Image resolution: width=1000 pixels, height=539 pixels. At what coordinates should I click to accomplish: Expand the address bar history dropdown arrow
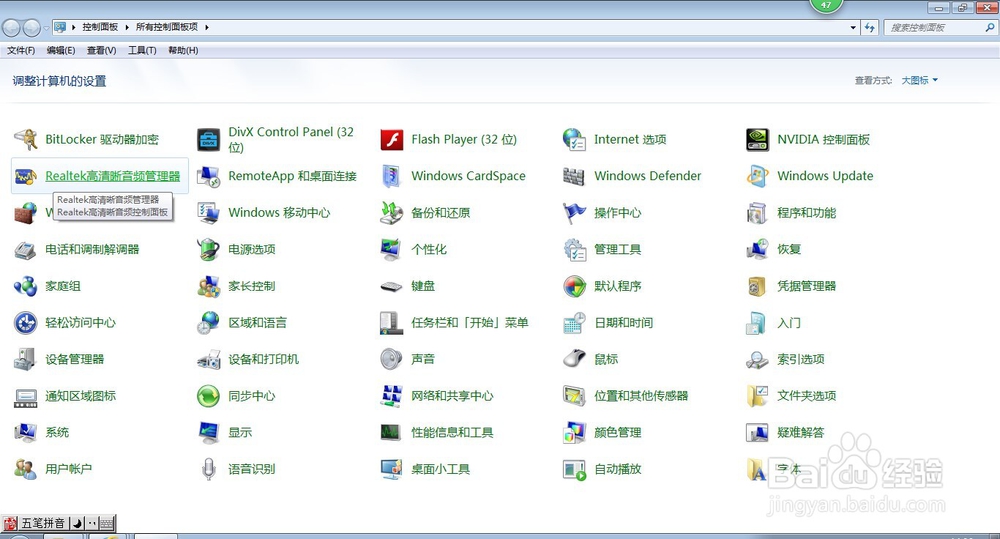pyautogui.click(x=853, y=27)
